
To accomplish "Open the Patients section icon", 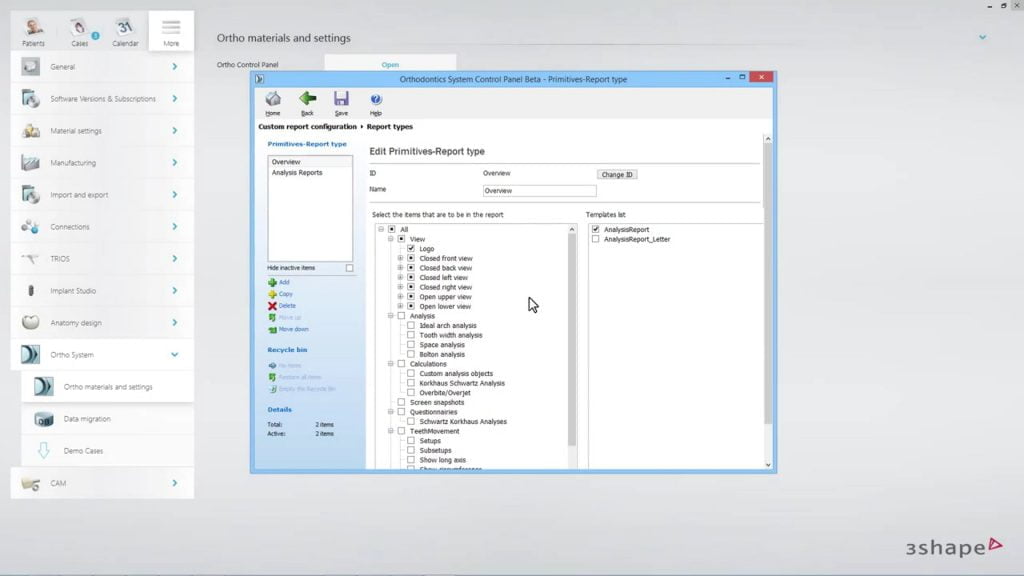I will 33,29.
